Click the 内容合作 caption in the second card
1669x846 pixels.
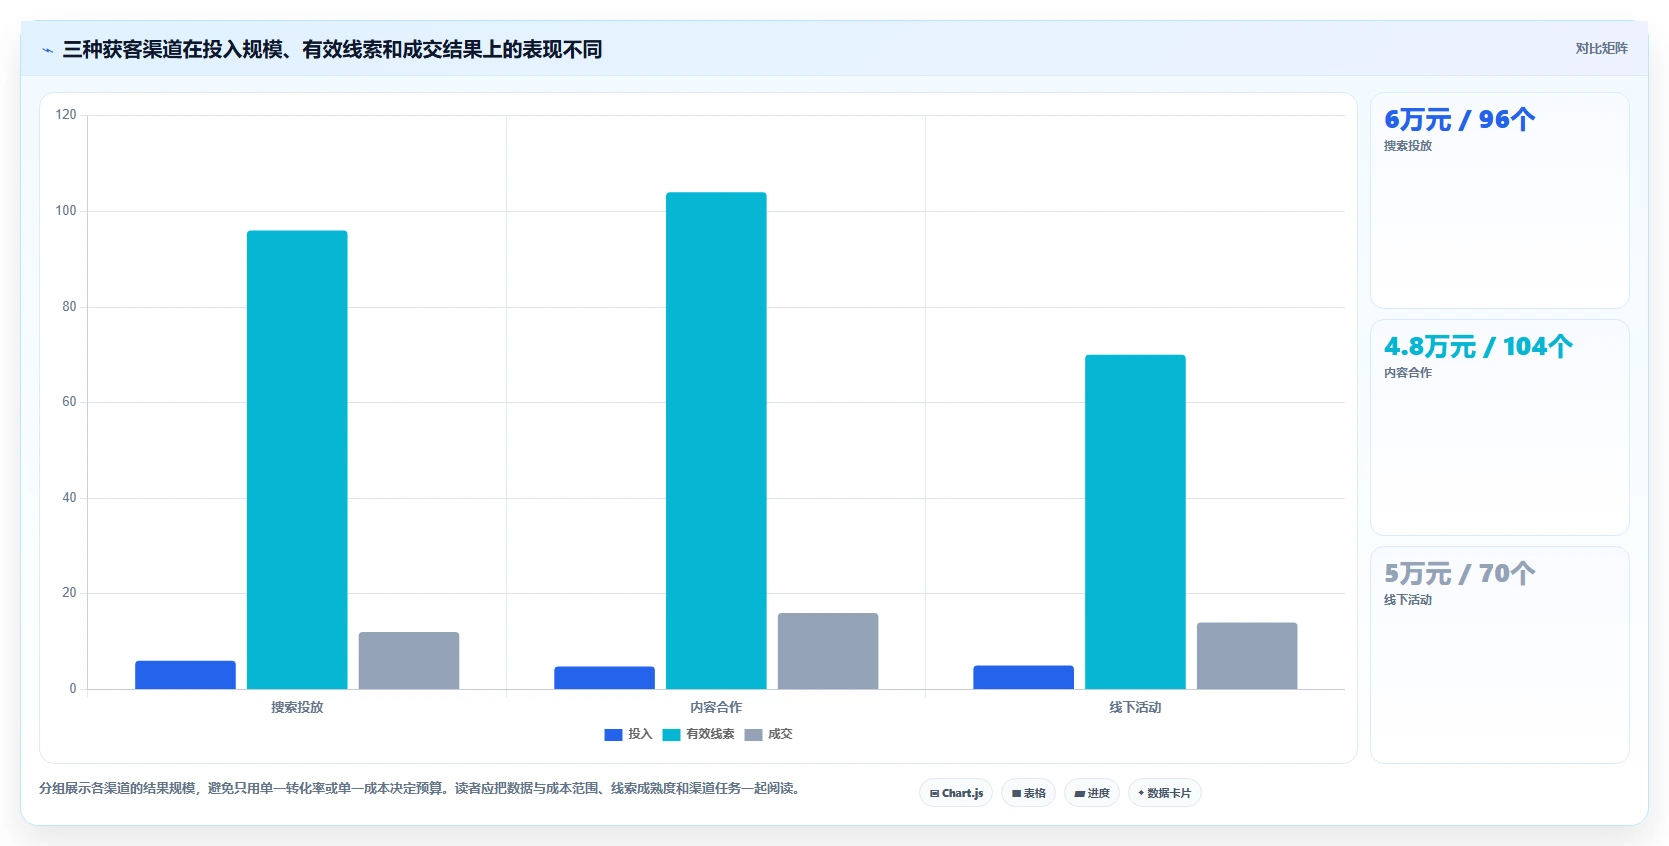[x=1408, y=373]
